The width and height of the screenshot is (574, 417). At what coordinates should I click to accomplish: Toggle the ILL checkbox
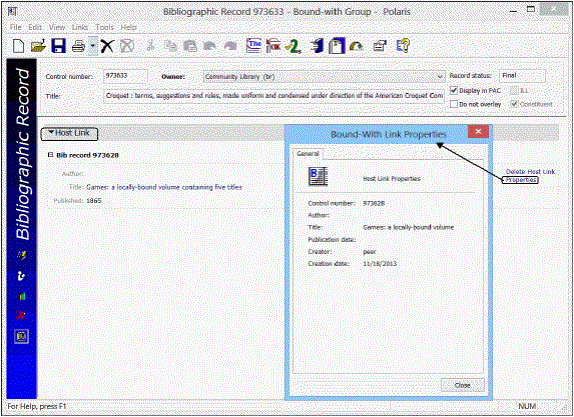514,90
